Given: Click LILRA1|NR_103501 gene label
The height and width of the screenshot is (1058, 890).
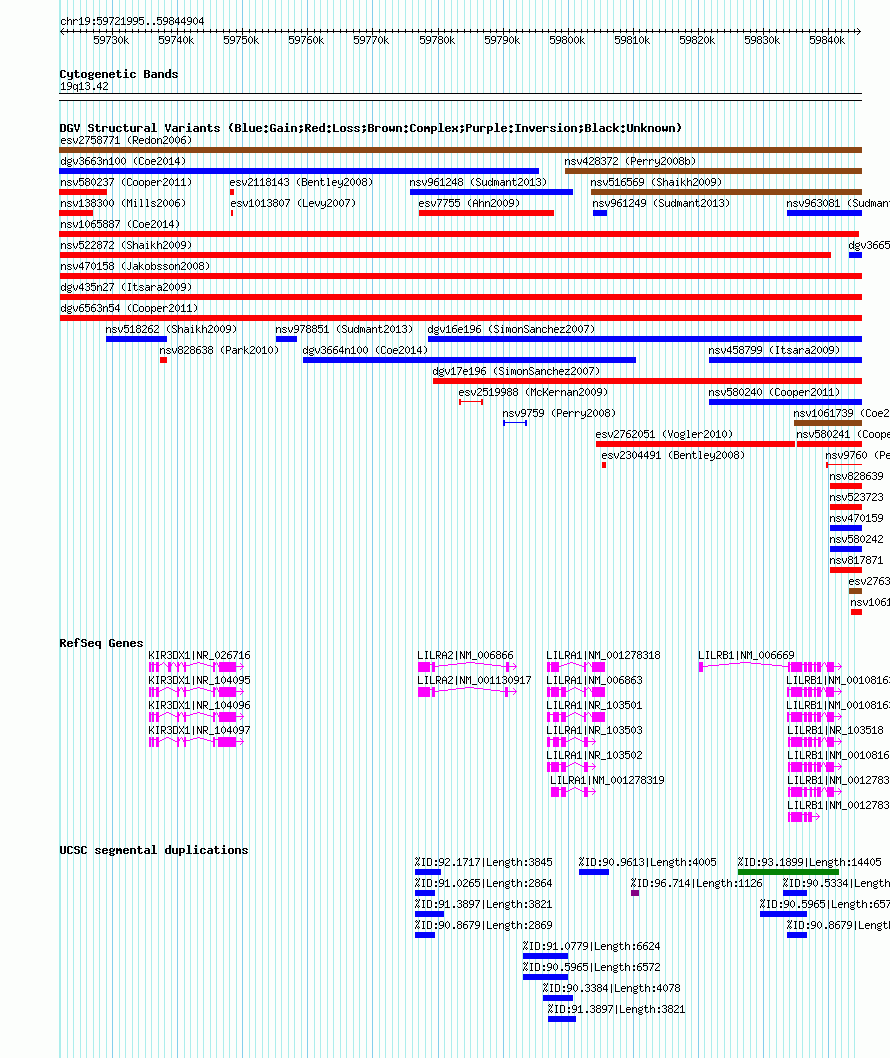Looking at the screenshot, I should [x=594, y=704].
